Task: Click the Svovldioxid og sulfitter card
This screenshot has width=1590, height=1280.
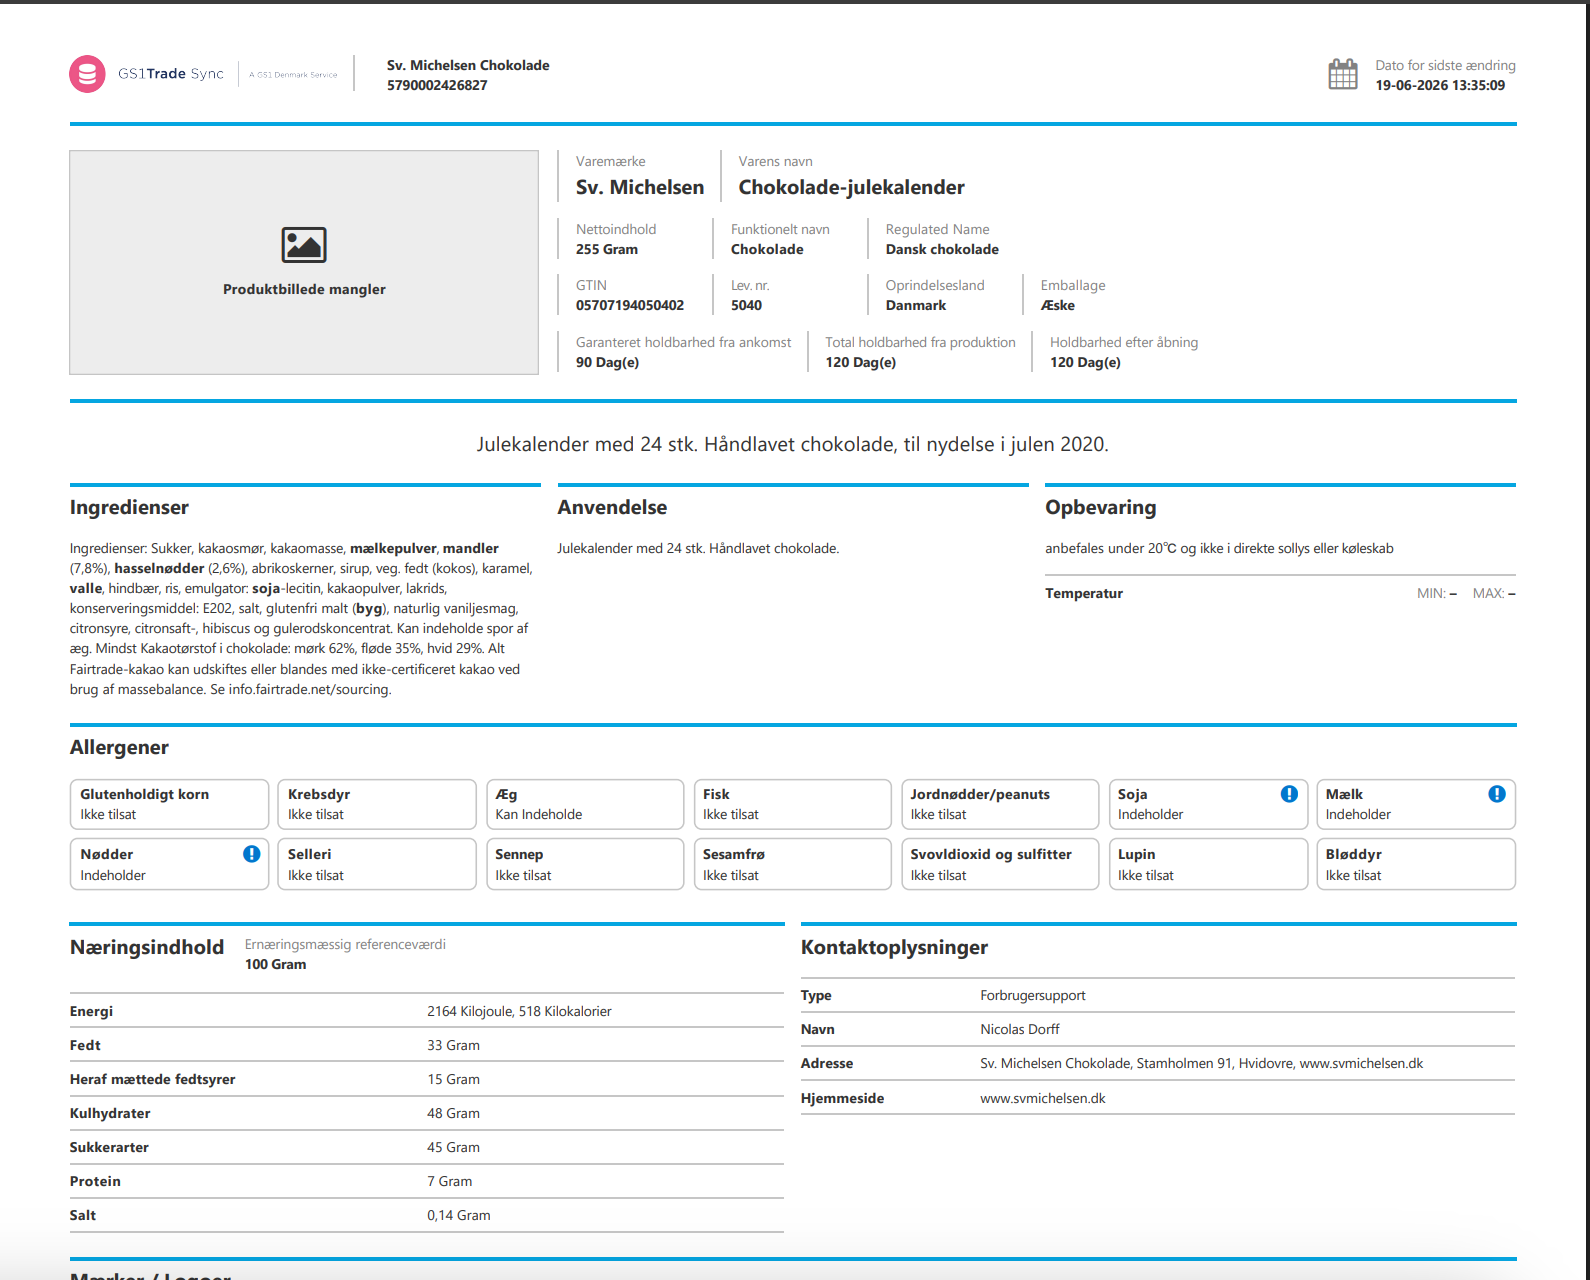Action: 1000,864
